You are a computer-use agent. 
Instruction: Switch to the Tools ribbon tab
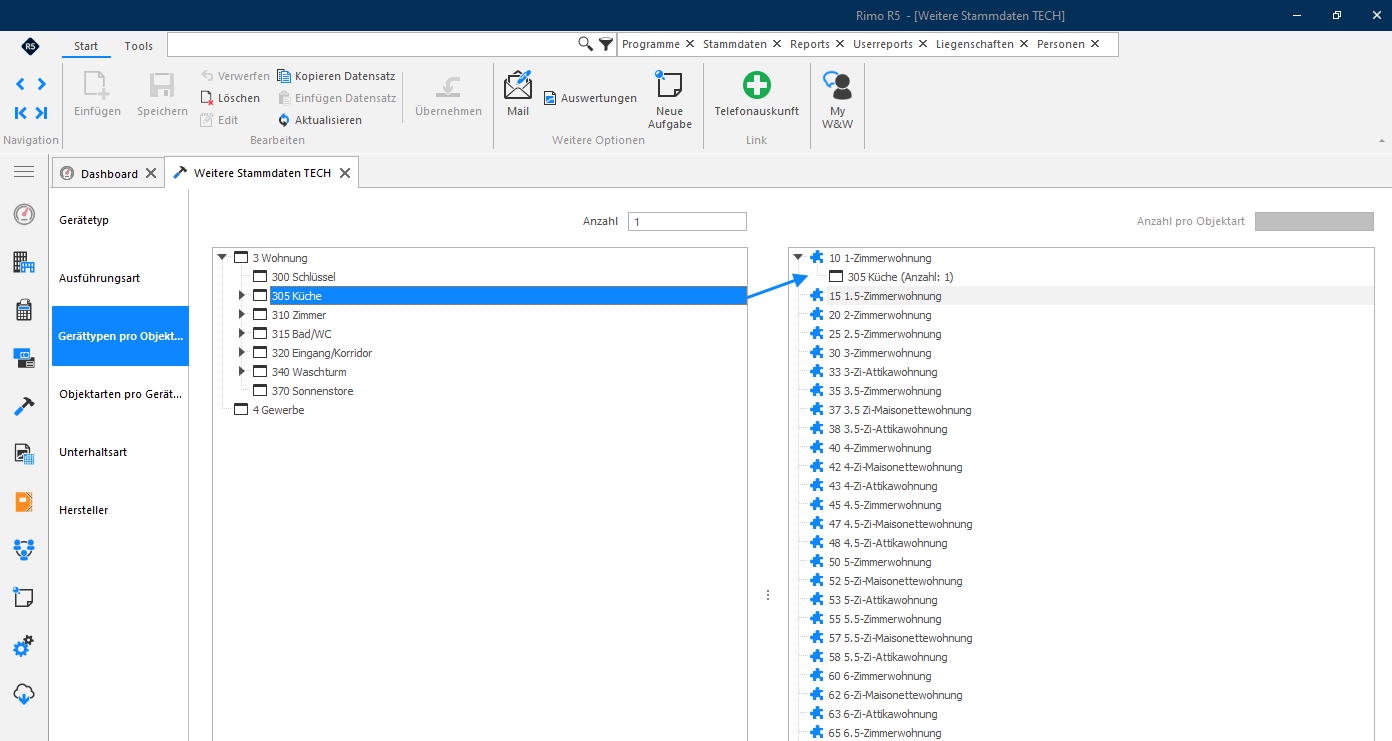point(139,46)
